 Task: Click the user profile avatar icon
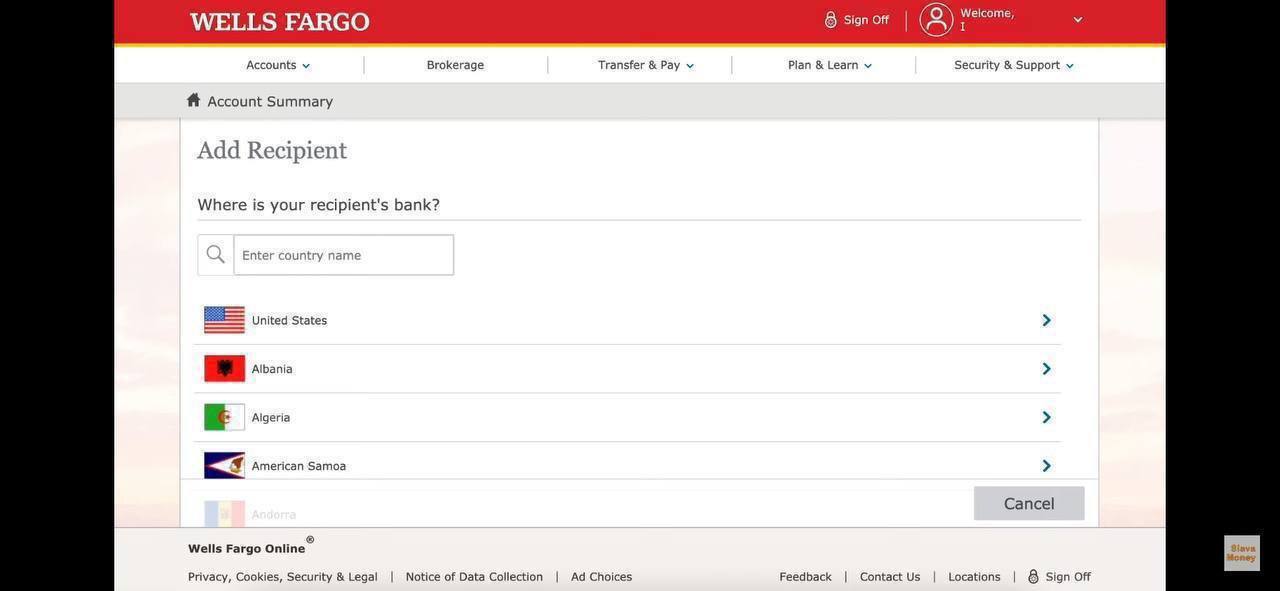coord(936,19)
